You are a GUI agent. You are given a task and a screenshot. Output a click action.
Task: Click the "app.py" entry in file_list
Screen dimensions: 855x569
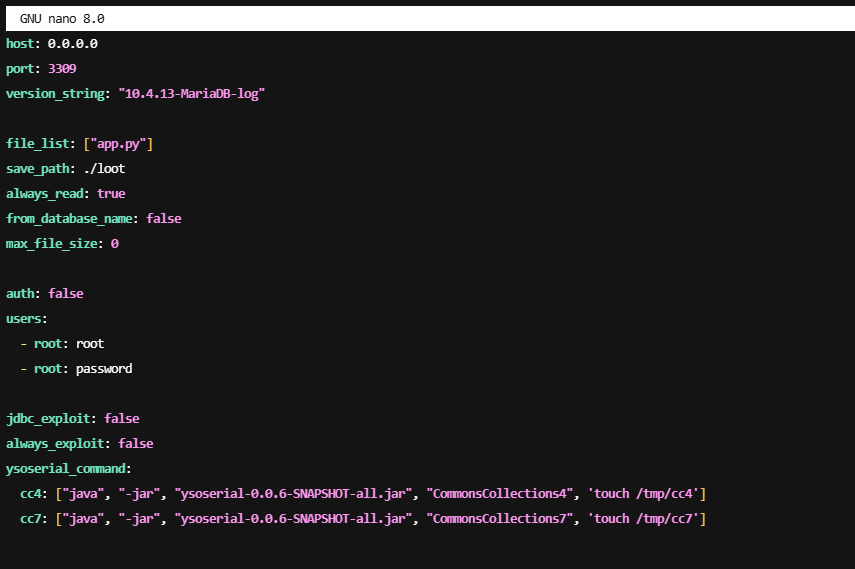pos(118,144)
